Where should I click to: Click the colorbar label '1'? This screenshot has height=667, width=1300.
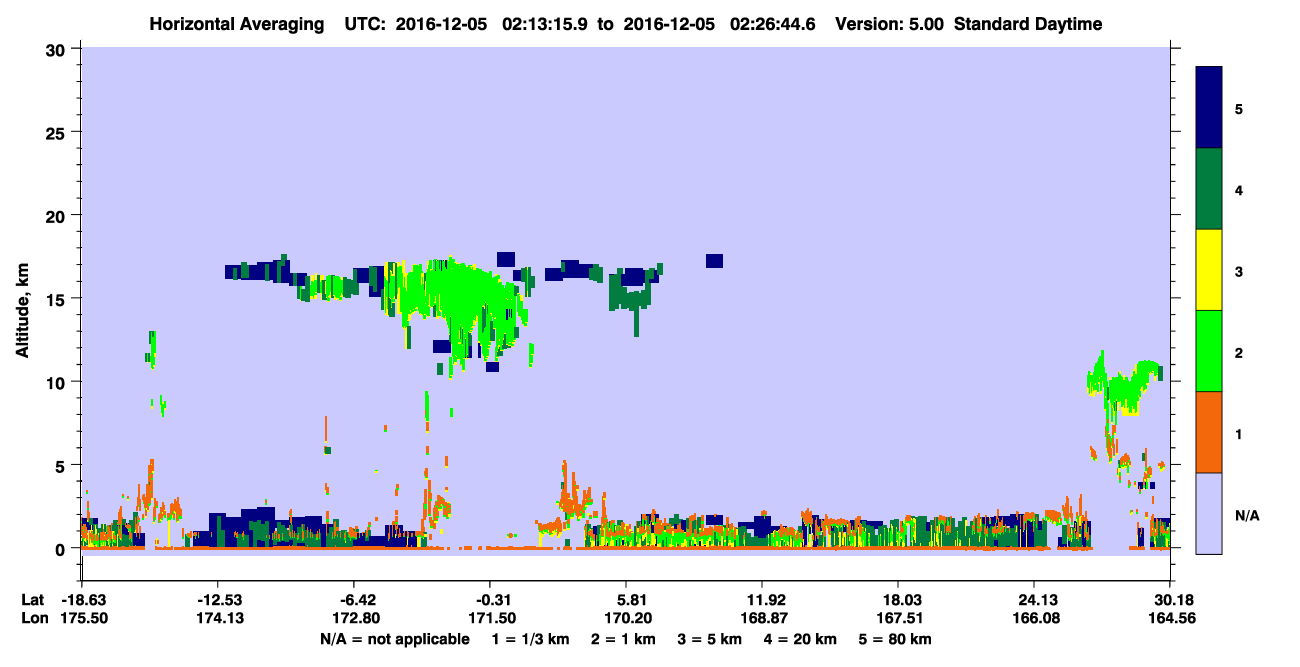point(1239,433)
